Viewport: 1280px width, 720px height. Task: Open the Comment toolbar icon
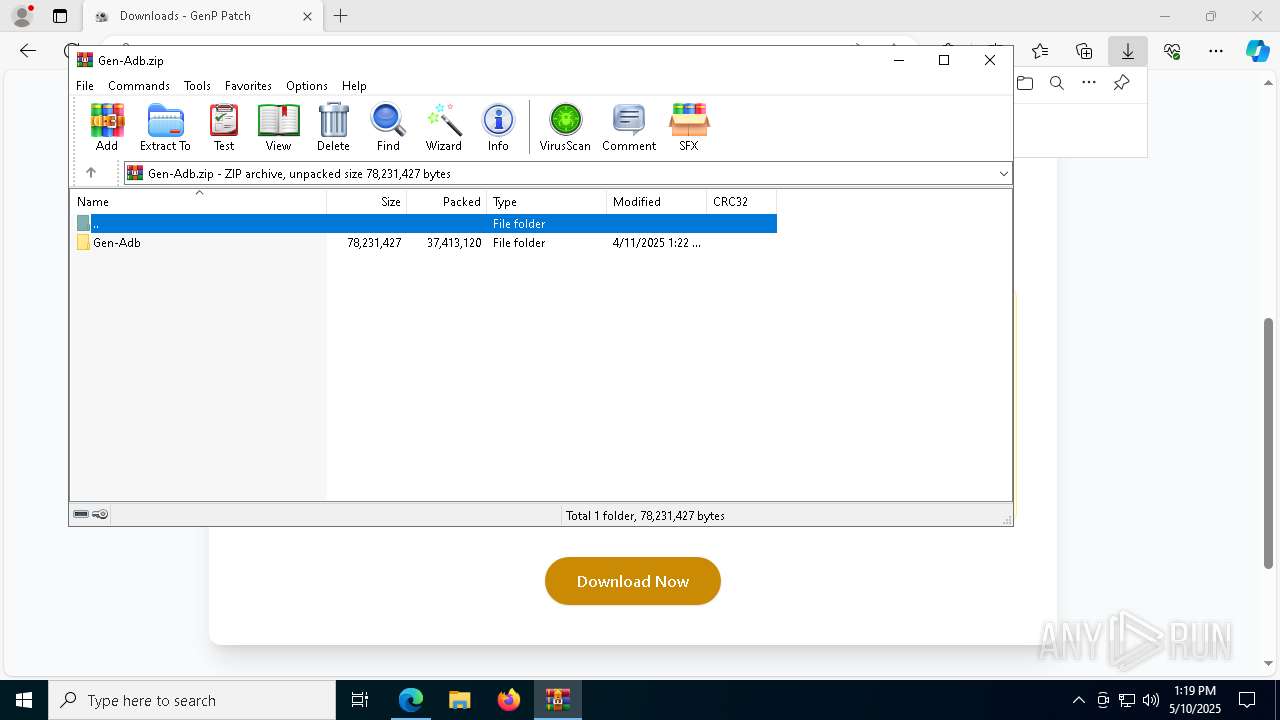tap(629, 127)
